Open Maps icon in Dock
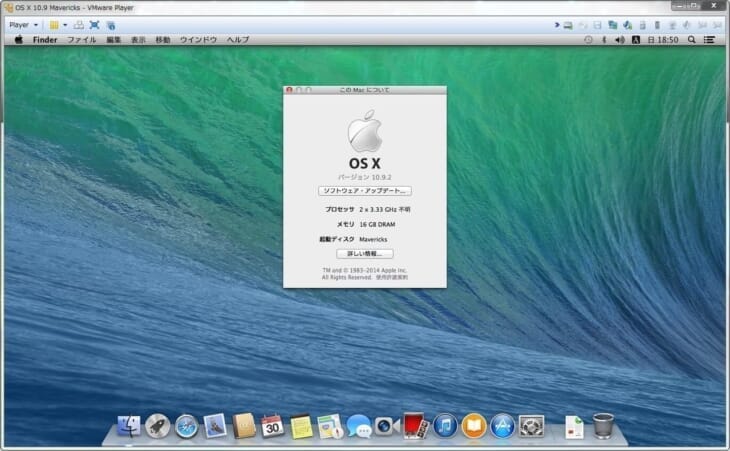 330,426
